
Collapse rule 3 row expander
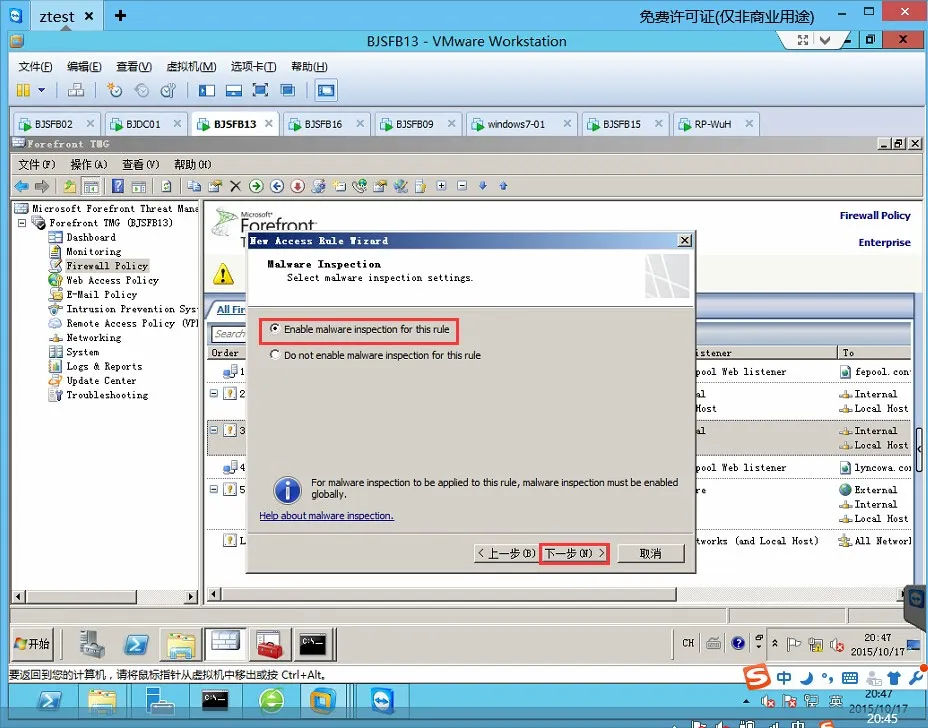(x=214, y=430)
